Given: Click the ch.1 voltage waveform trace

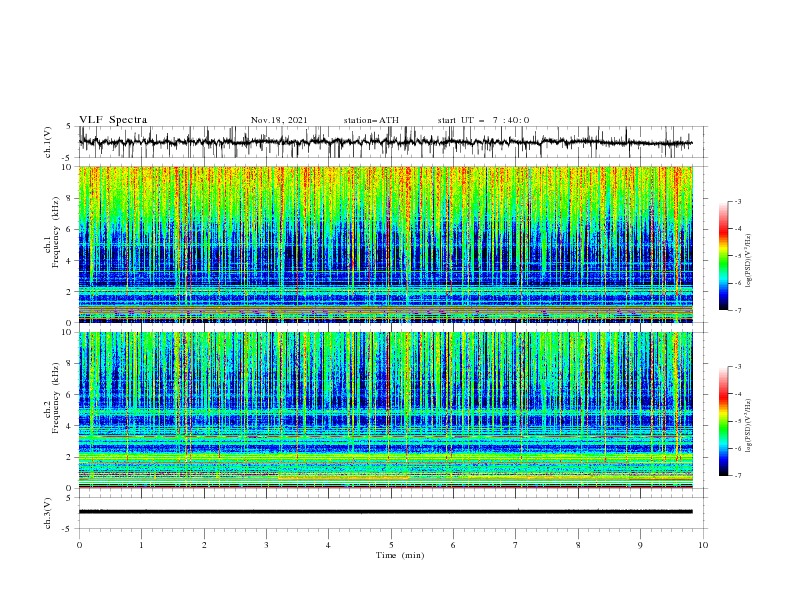Looking at the screenshot, I should [385, 142].
